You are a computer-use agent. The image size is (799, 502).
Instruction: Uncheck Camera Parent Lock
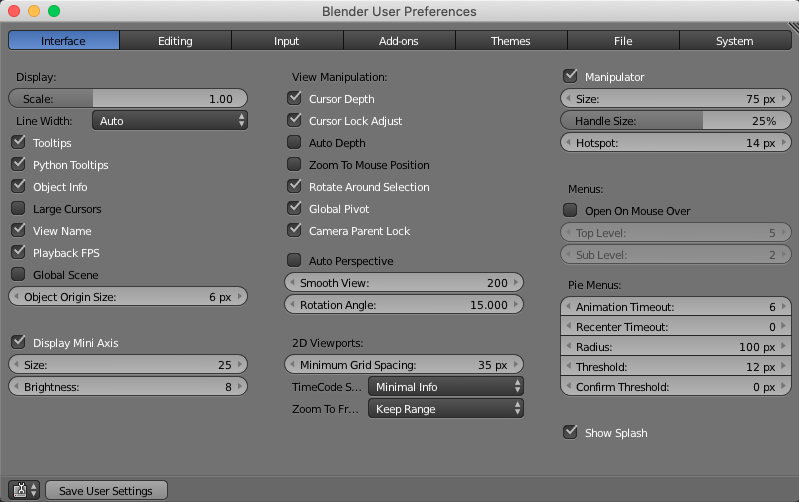[294, 230]
